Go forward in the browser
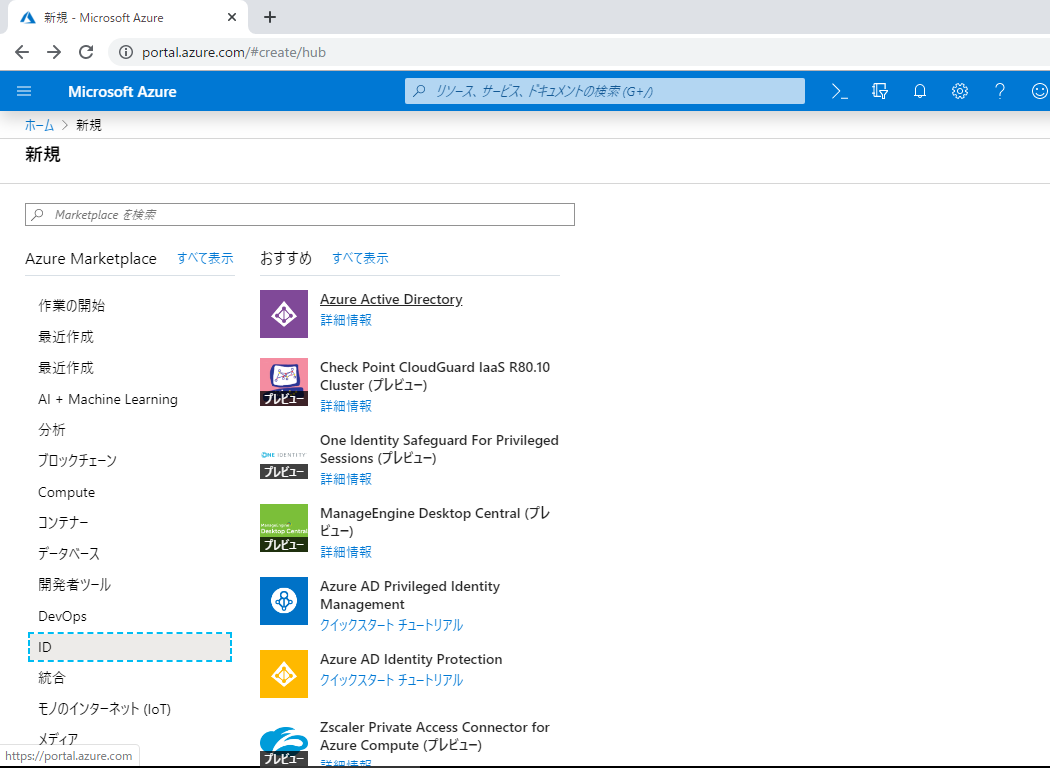Screen dimensions: 1050x768 54,52
